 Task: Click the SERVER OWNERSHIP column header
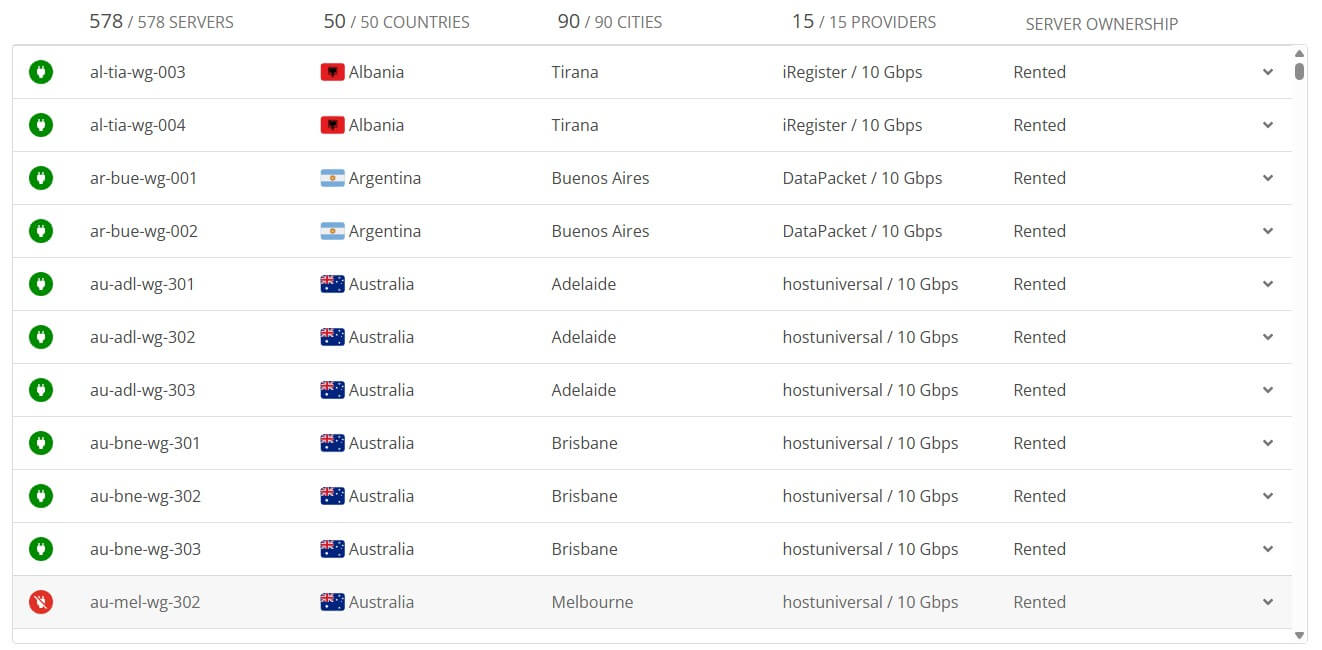pyautogui.click(x=1100, y=23)
